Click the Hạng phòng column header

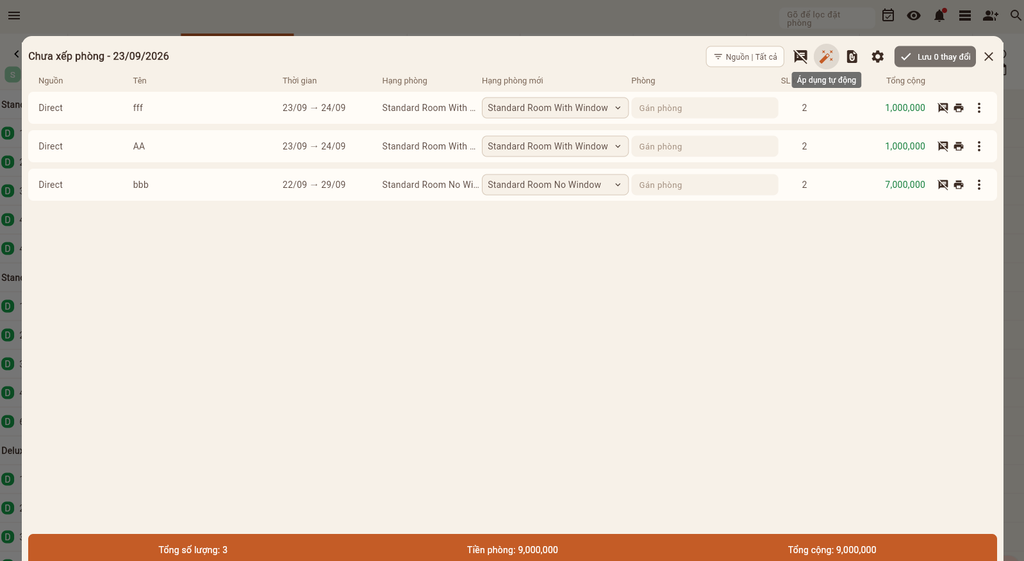click(x=404, y=80)
